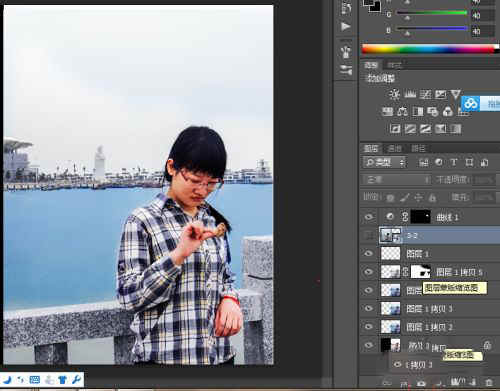Show the hidden selected layer's visibility
Screen dimensions: 500x391
coord(368,235)
